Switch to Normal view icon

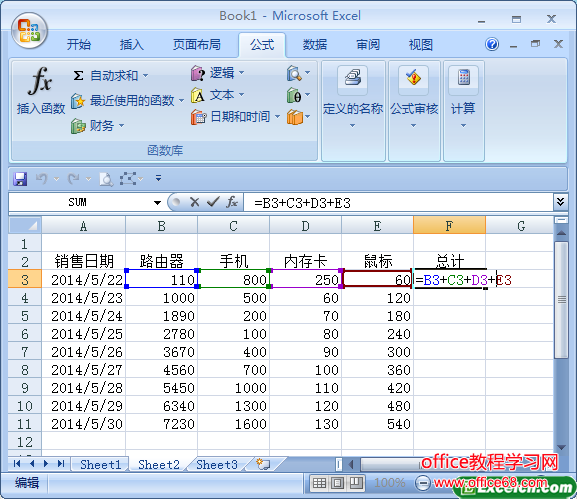319,482
